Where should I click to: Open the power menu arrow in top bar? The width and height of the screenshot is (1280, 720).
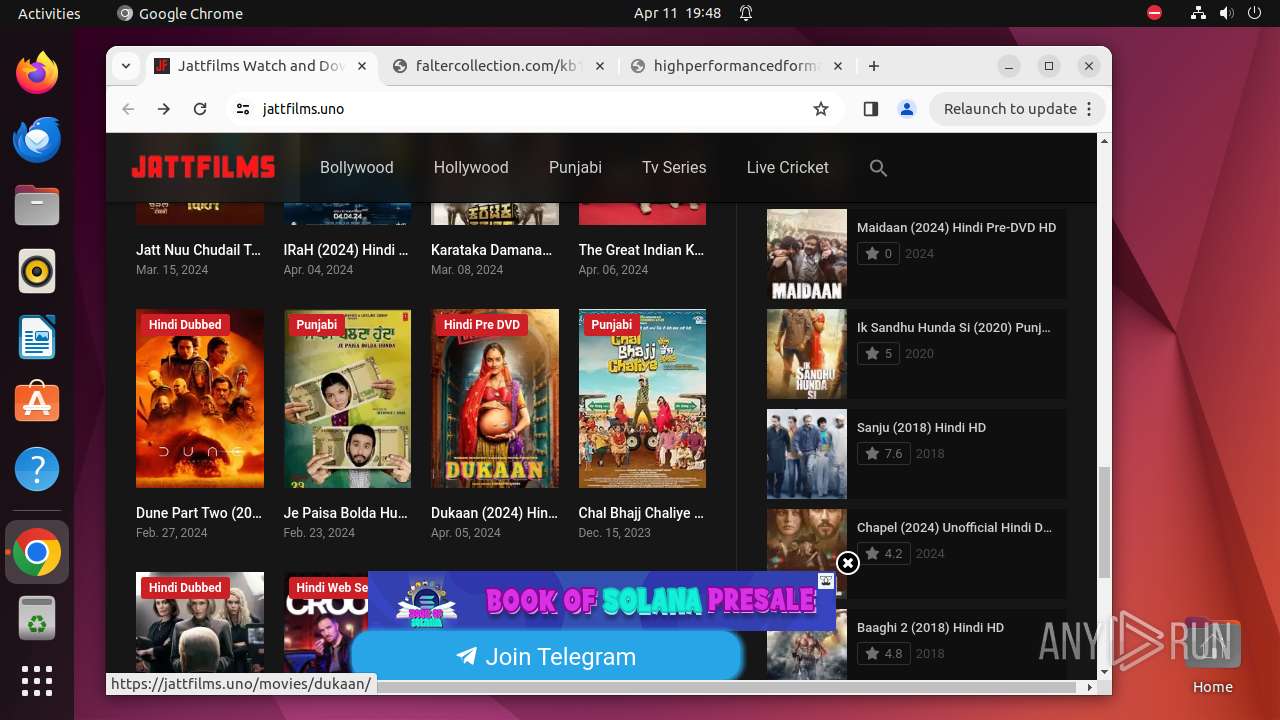(1254, 13)
